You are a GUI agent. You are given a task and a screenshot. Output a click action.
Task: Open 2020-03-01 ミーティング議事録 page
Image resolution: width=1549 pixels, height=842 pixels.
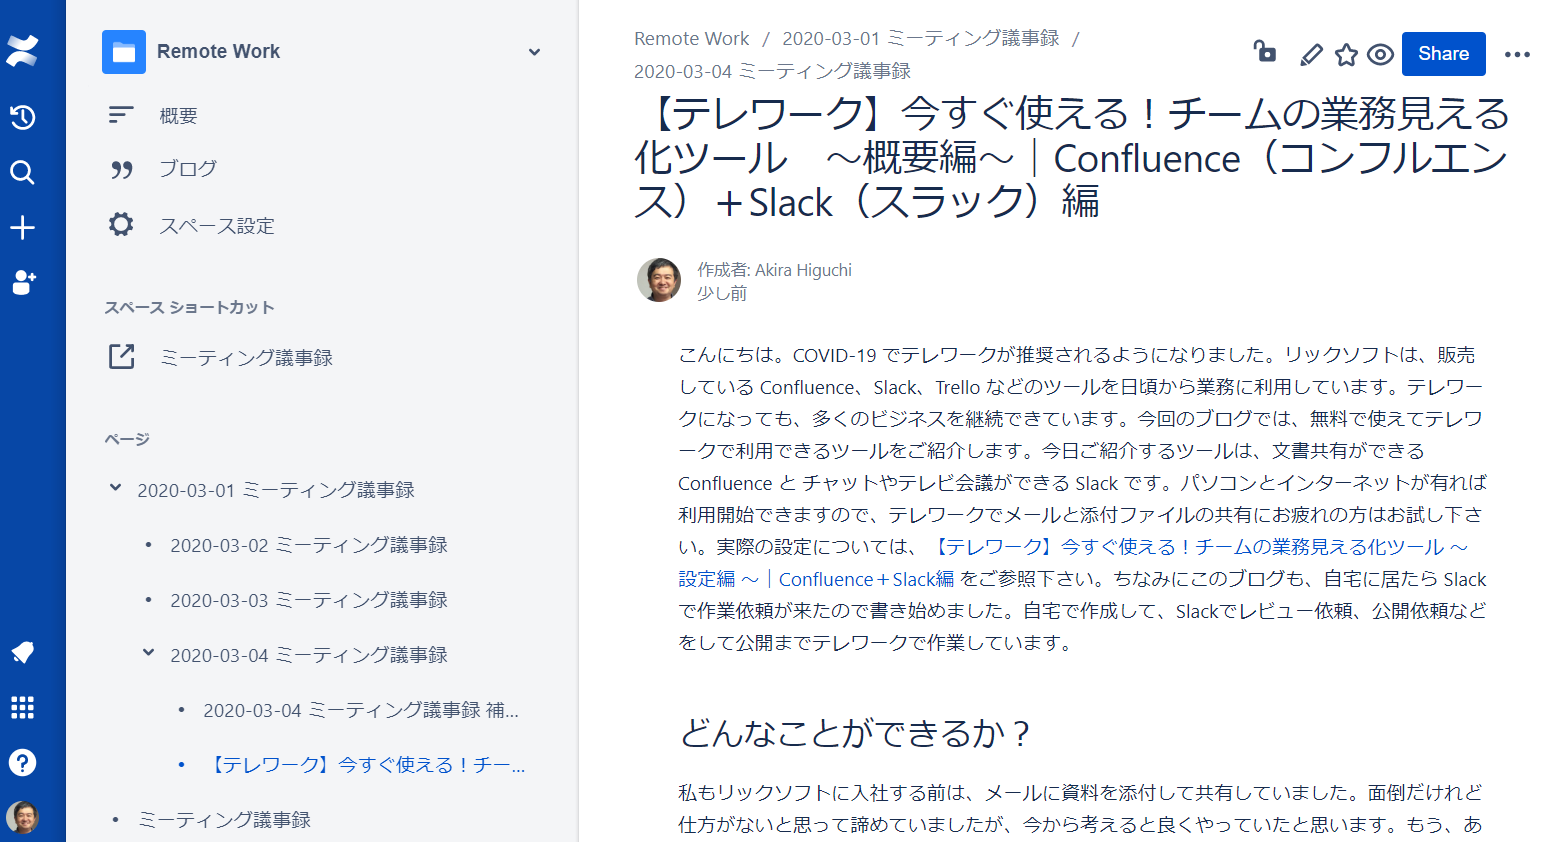[x=276, y=490]
